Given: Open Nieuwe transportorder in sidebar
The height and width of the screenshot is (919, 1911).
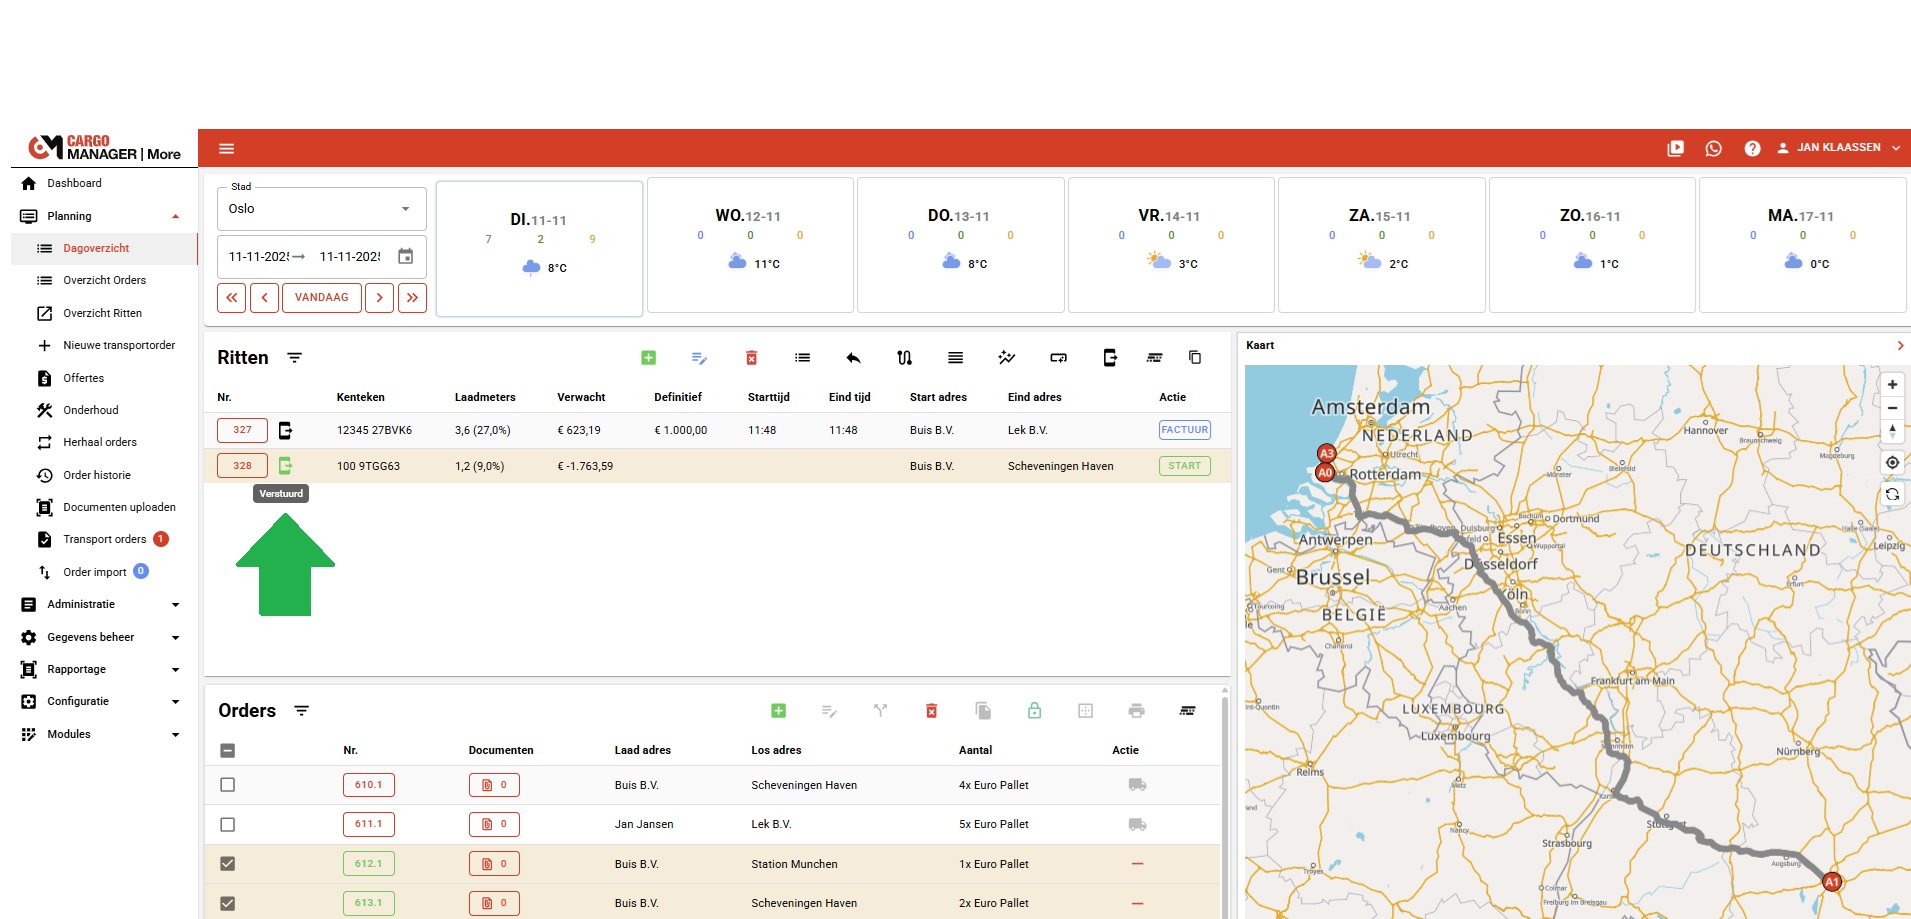Looking at the screenshot, I should pyautogui.click(x=119, y=346).
